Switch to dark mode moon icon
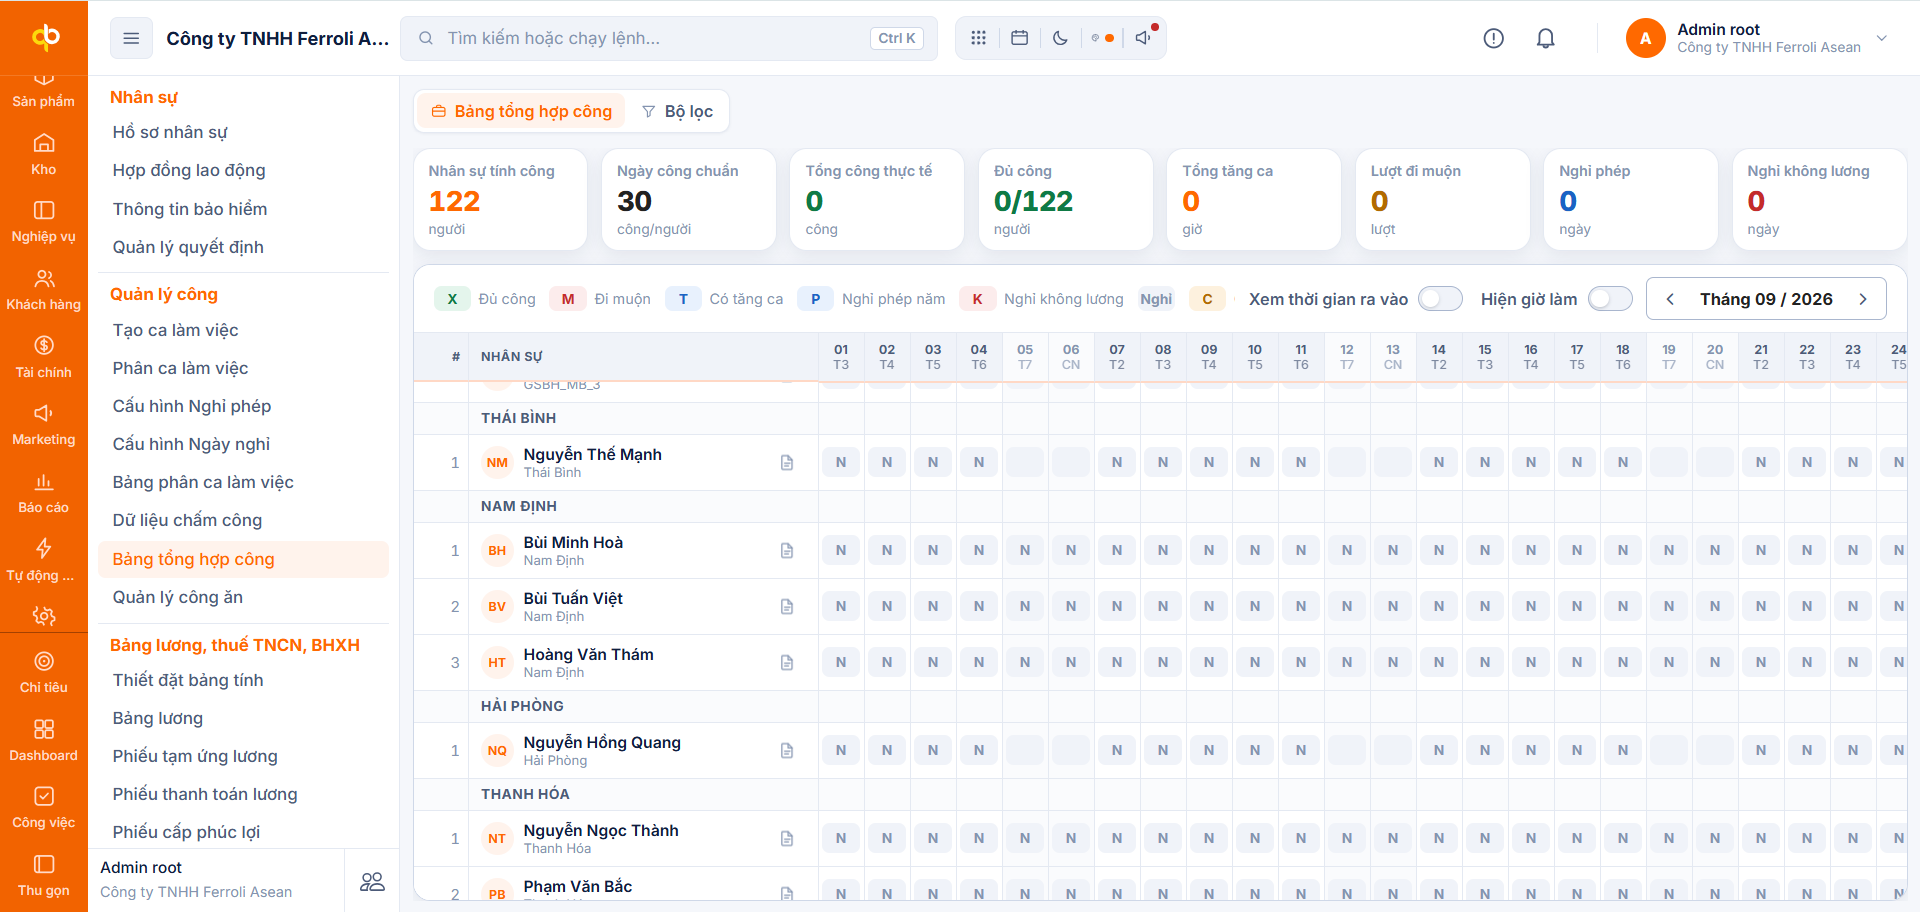This screenshot has width=1920, height=912. point(1060,38)
